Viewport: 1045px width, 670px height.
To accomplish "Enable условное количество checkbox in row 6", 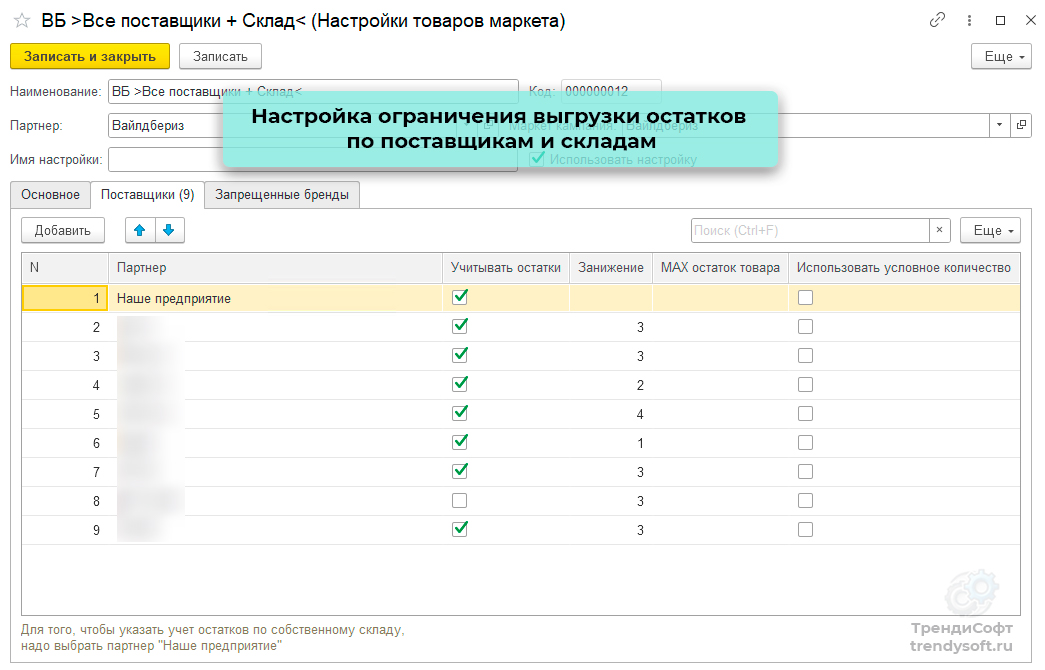I will click(x=806, y=443).
